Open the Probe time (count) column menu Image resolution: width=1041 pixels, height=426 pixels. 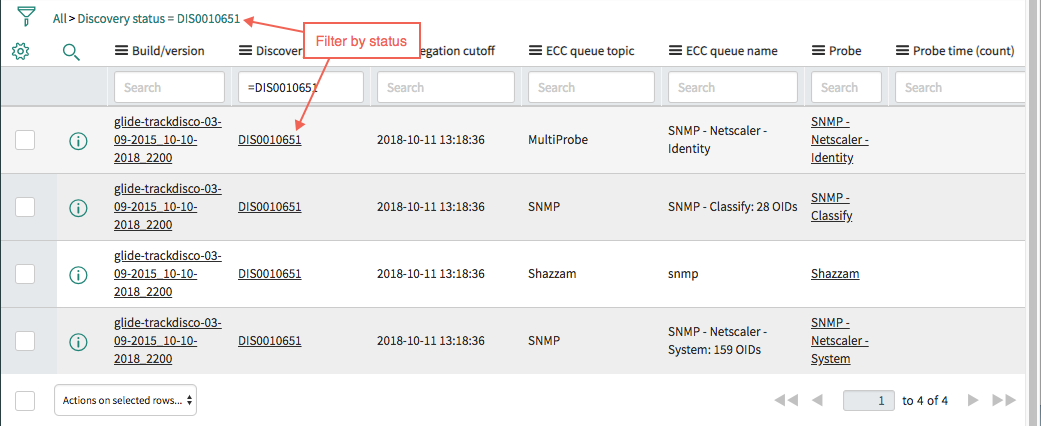(x=902, y=50)
